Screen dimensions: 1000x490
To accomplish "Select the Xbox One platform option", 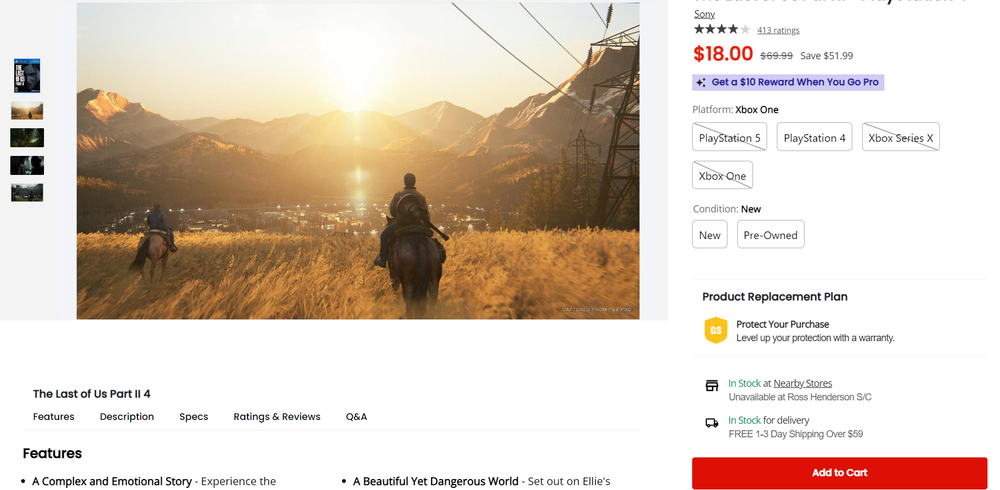I will tap(722, 176).
